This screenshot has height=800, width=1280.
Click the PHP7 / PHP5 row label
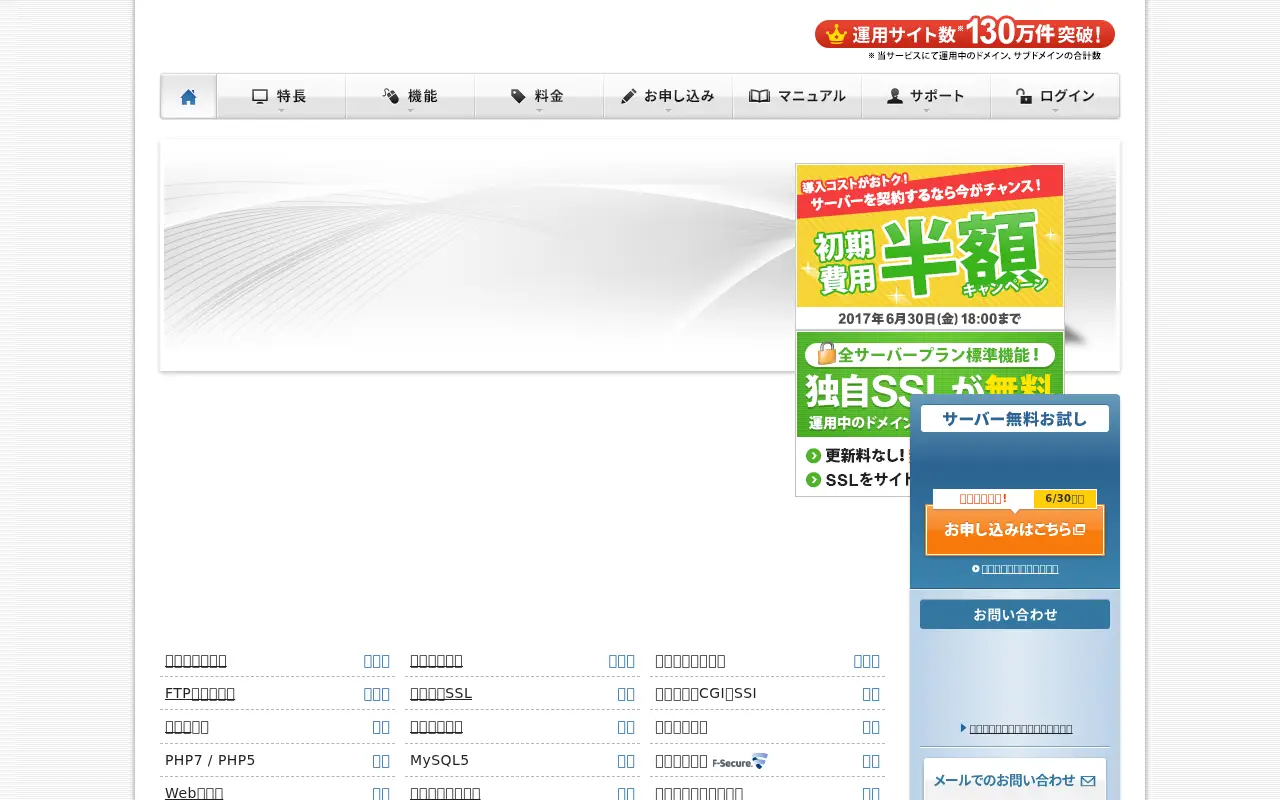(210, 760)
